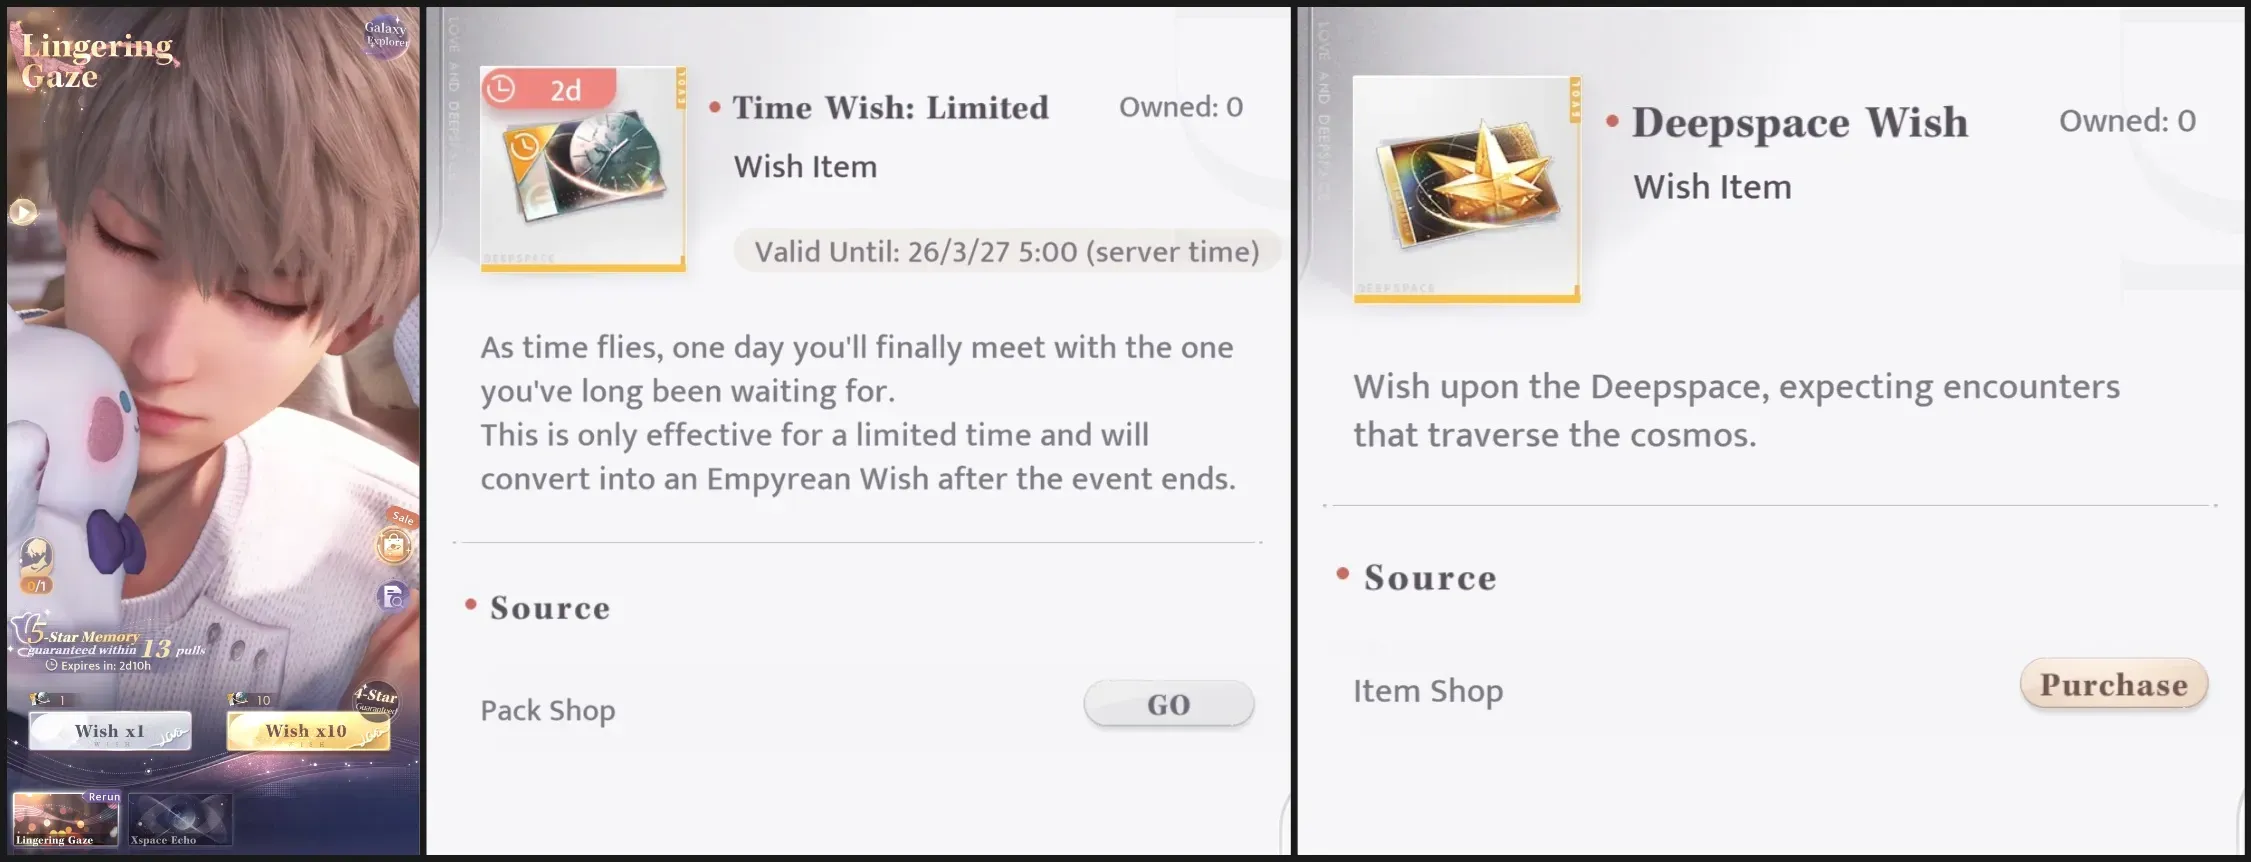Play the Lingering Gaze preview video
Viewport: 2251px width, 862px height.
(23, 212)
